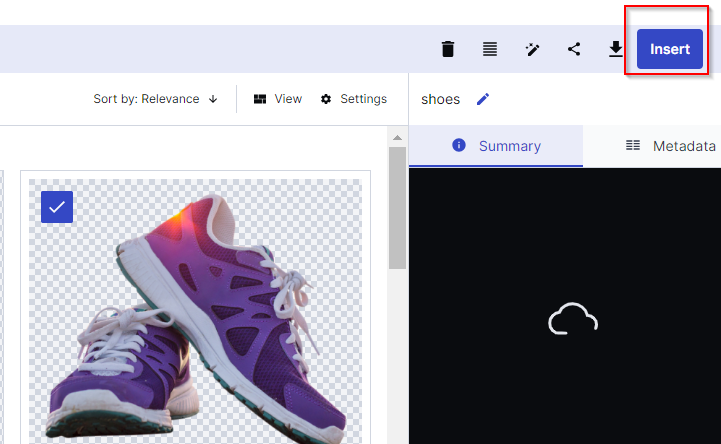Open the View layout options

click(278, 99)
